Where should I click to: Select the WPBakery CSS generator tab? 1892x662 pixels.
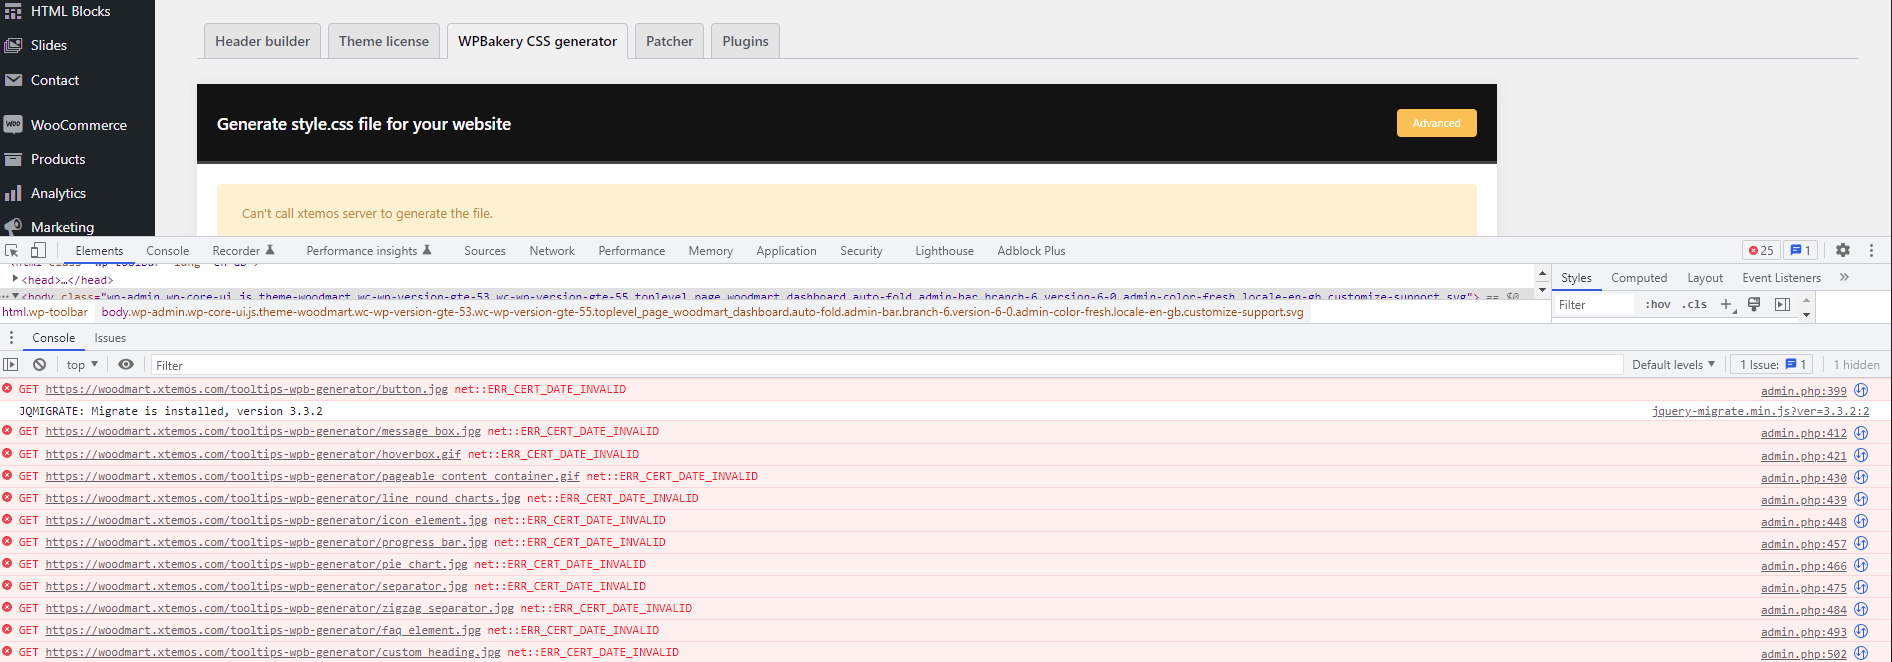click(537, 41)
